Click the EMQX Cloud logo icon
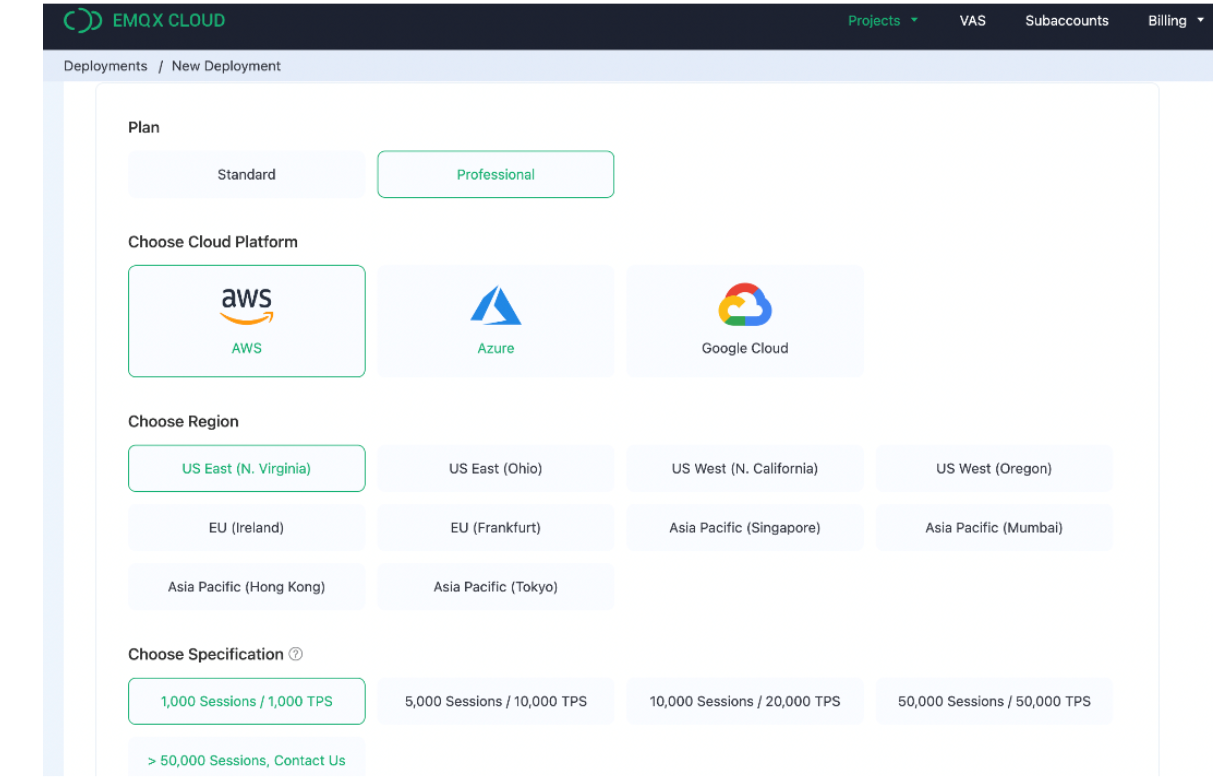The image size is (1222, 780). (x=82, y=20)
